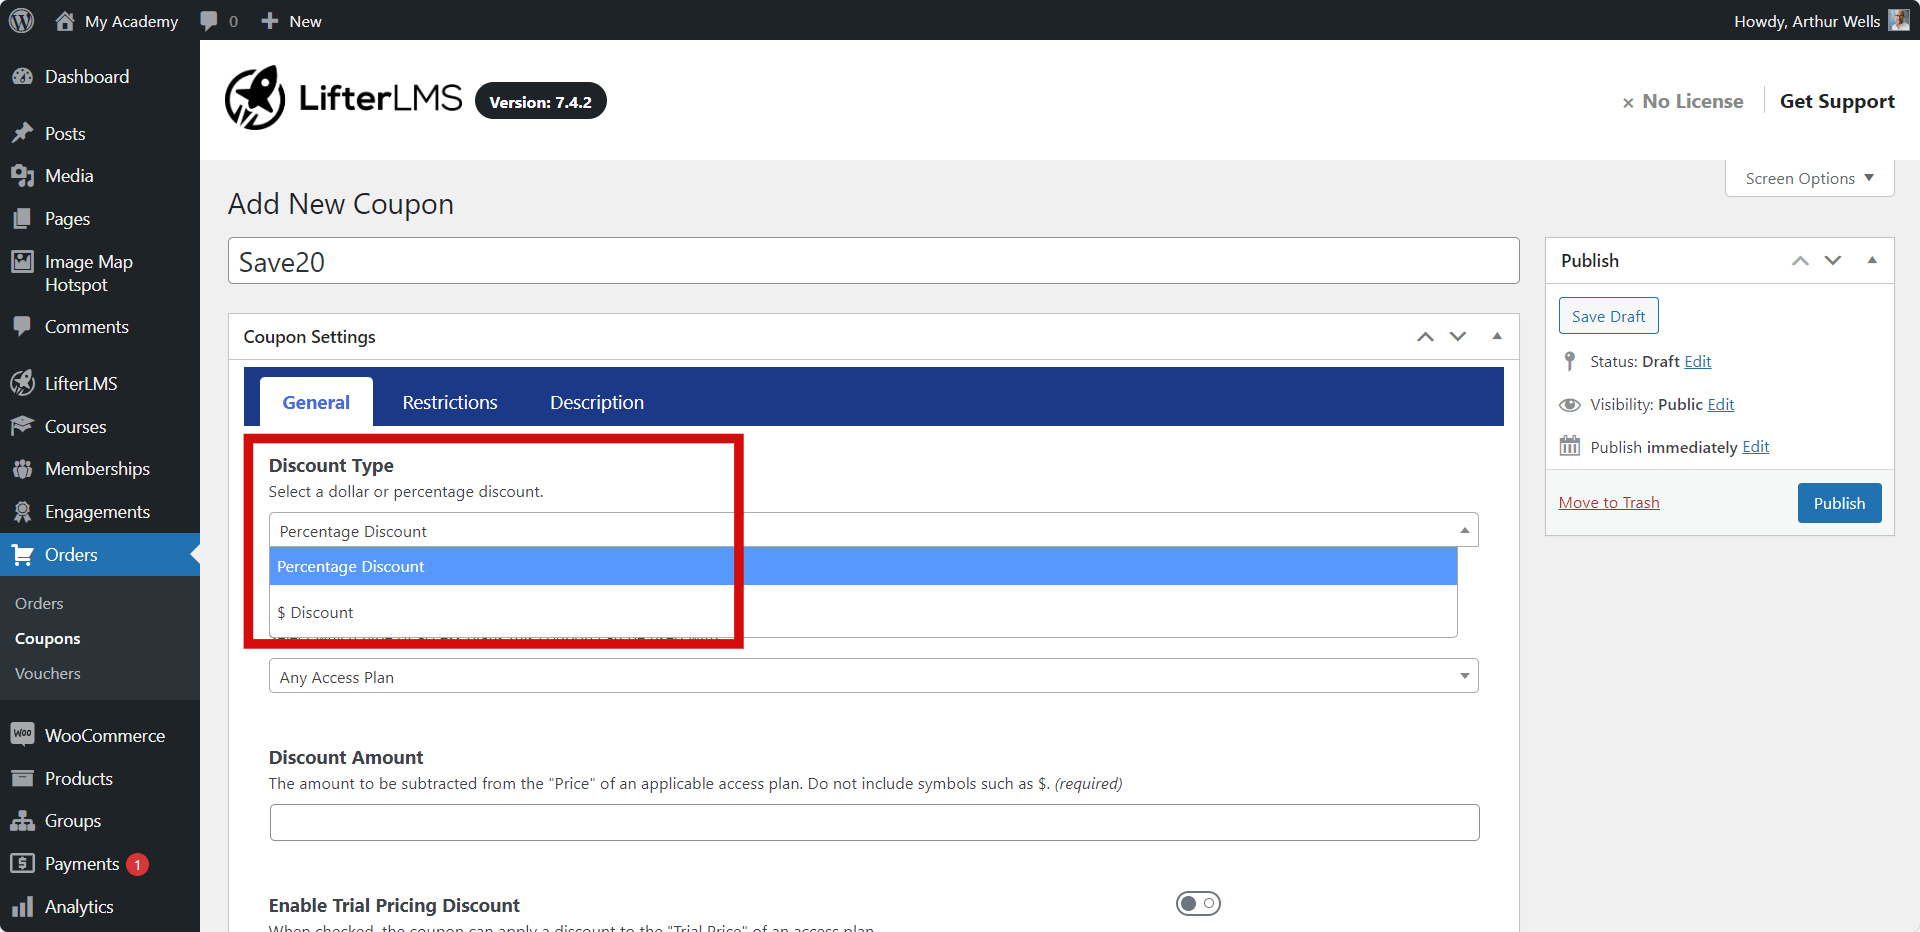Click the Version: 7.4.2 badge
The image size is (1920, 932).
(x=541, y=101)
